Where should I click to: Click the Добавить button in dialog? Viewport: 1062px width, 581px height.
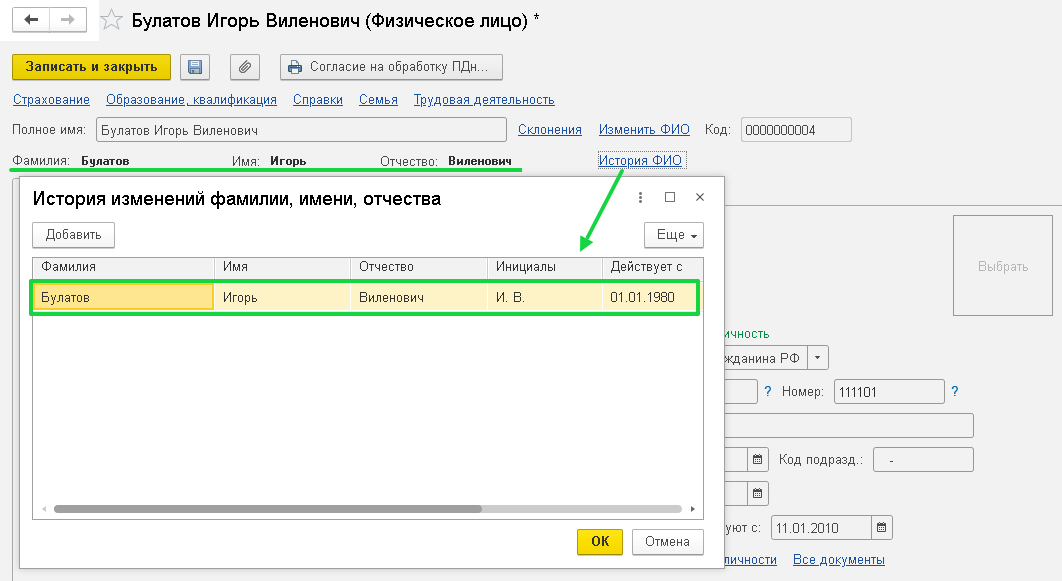73,235
